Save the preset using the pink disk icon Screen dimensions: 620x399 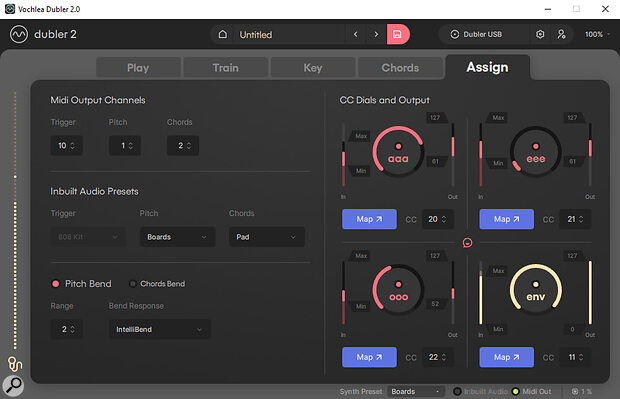(x=397, y=34)
